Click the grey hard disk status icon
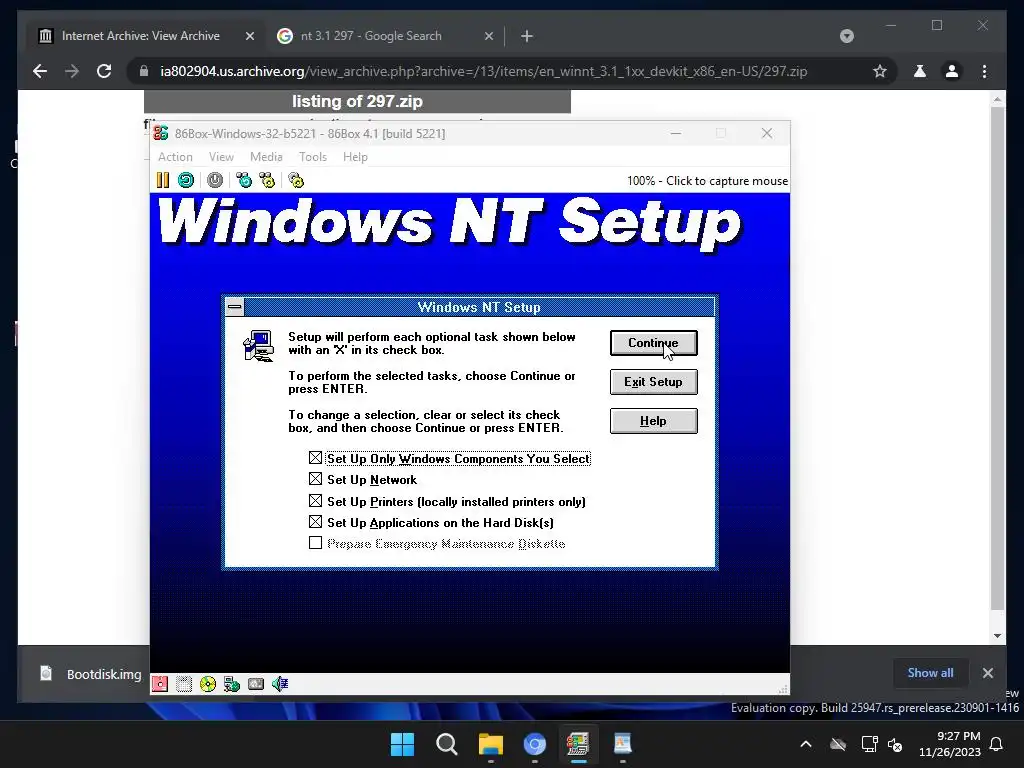This screenshot has height=768, width=1024. 256,684
